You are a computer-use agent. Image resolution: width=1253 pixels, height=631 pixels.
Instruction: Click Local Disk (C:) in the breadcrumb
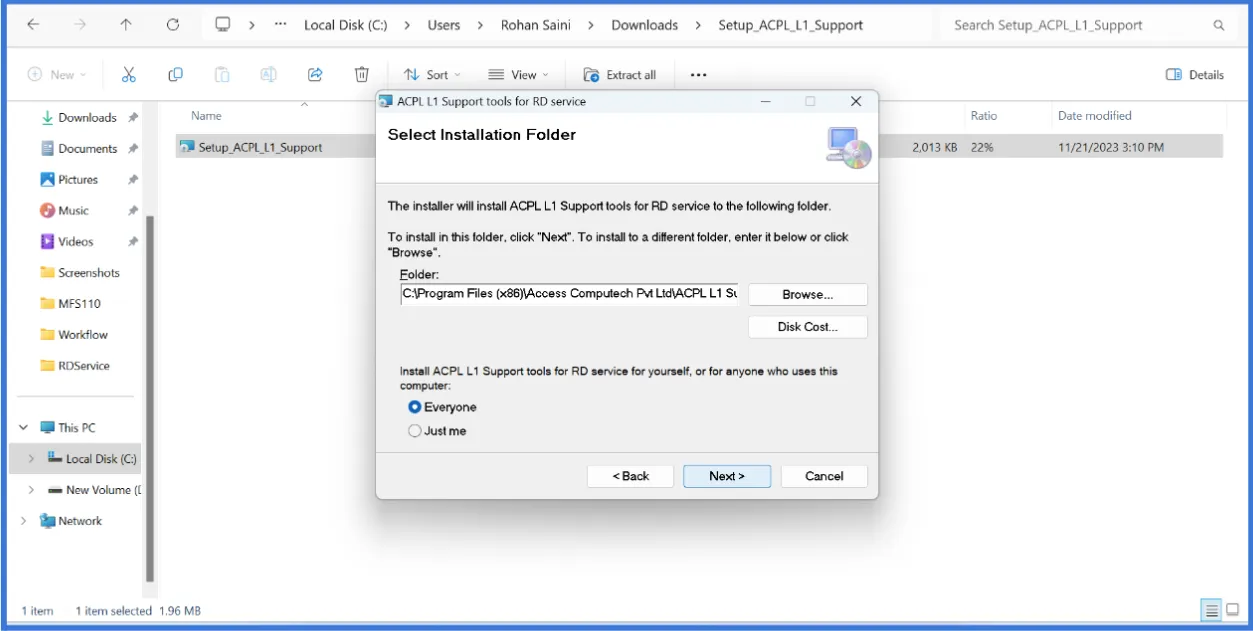point(345,25)
